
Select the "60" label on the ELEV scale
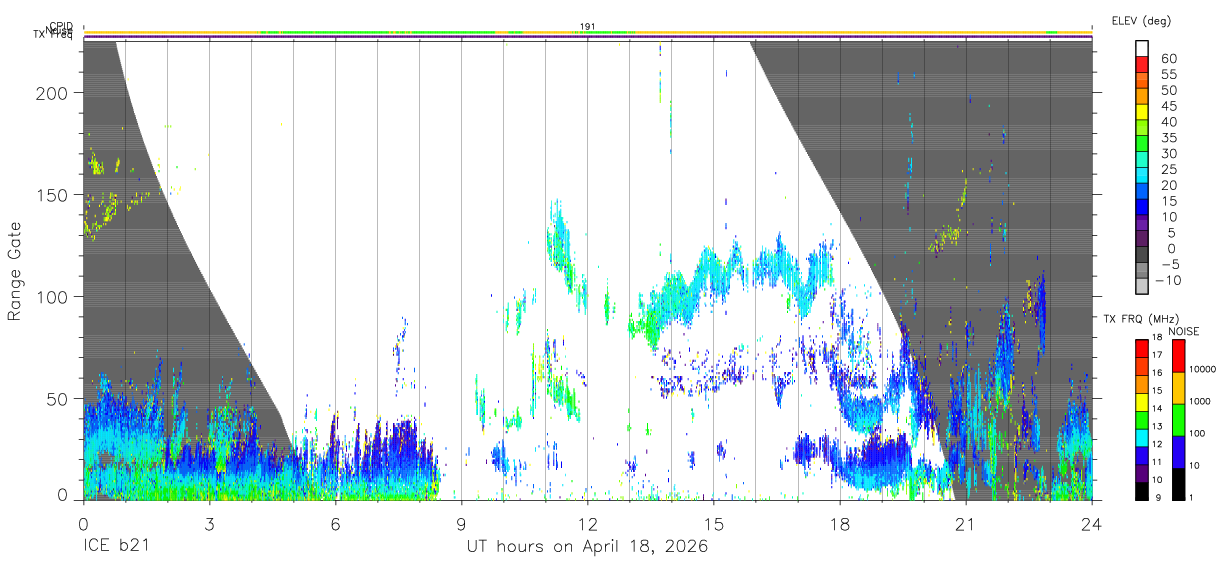(x=1168, y=59)
